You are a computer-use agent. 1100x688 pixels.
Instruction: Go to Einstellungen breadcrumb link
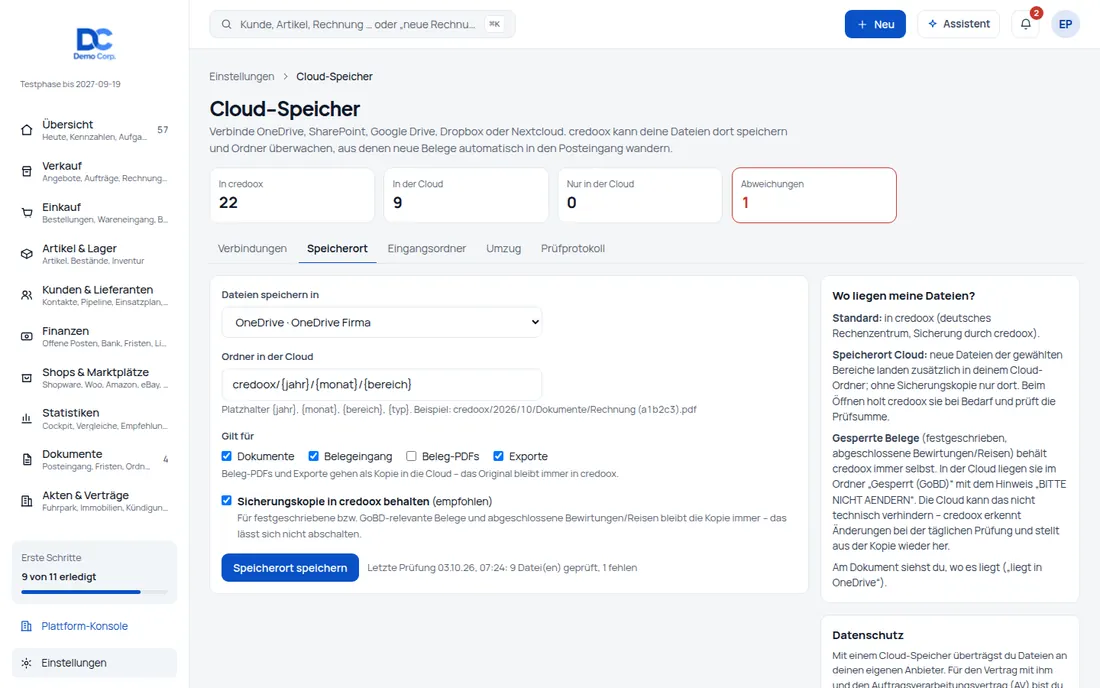point(241,76)
